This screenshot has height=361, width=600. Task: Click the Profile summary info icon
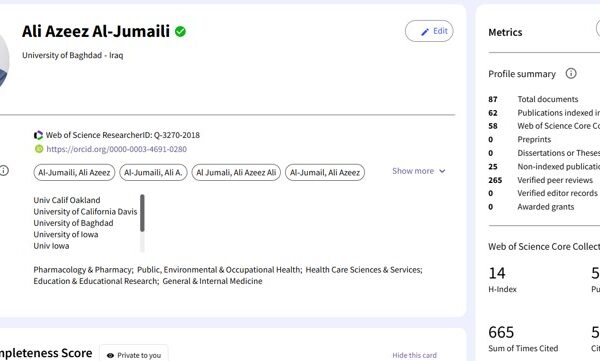(571, 74)
